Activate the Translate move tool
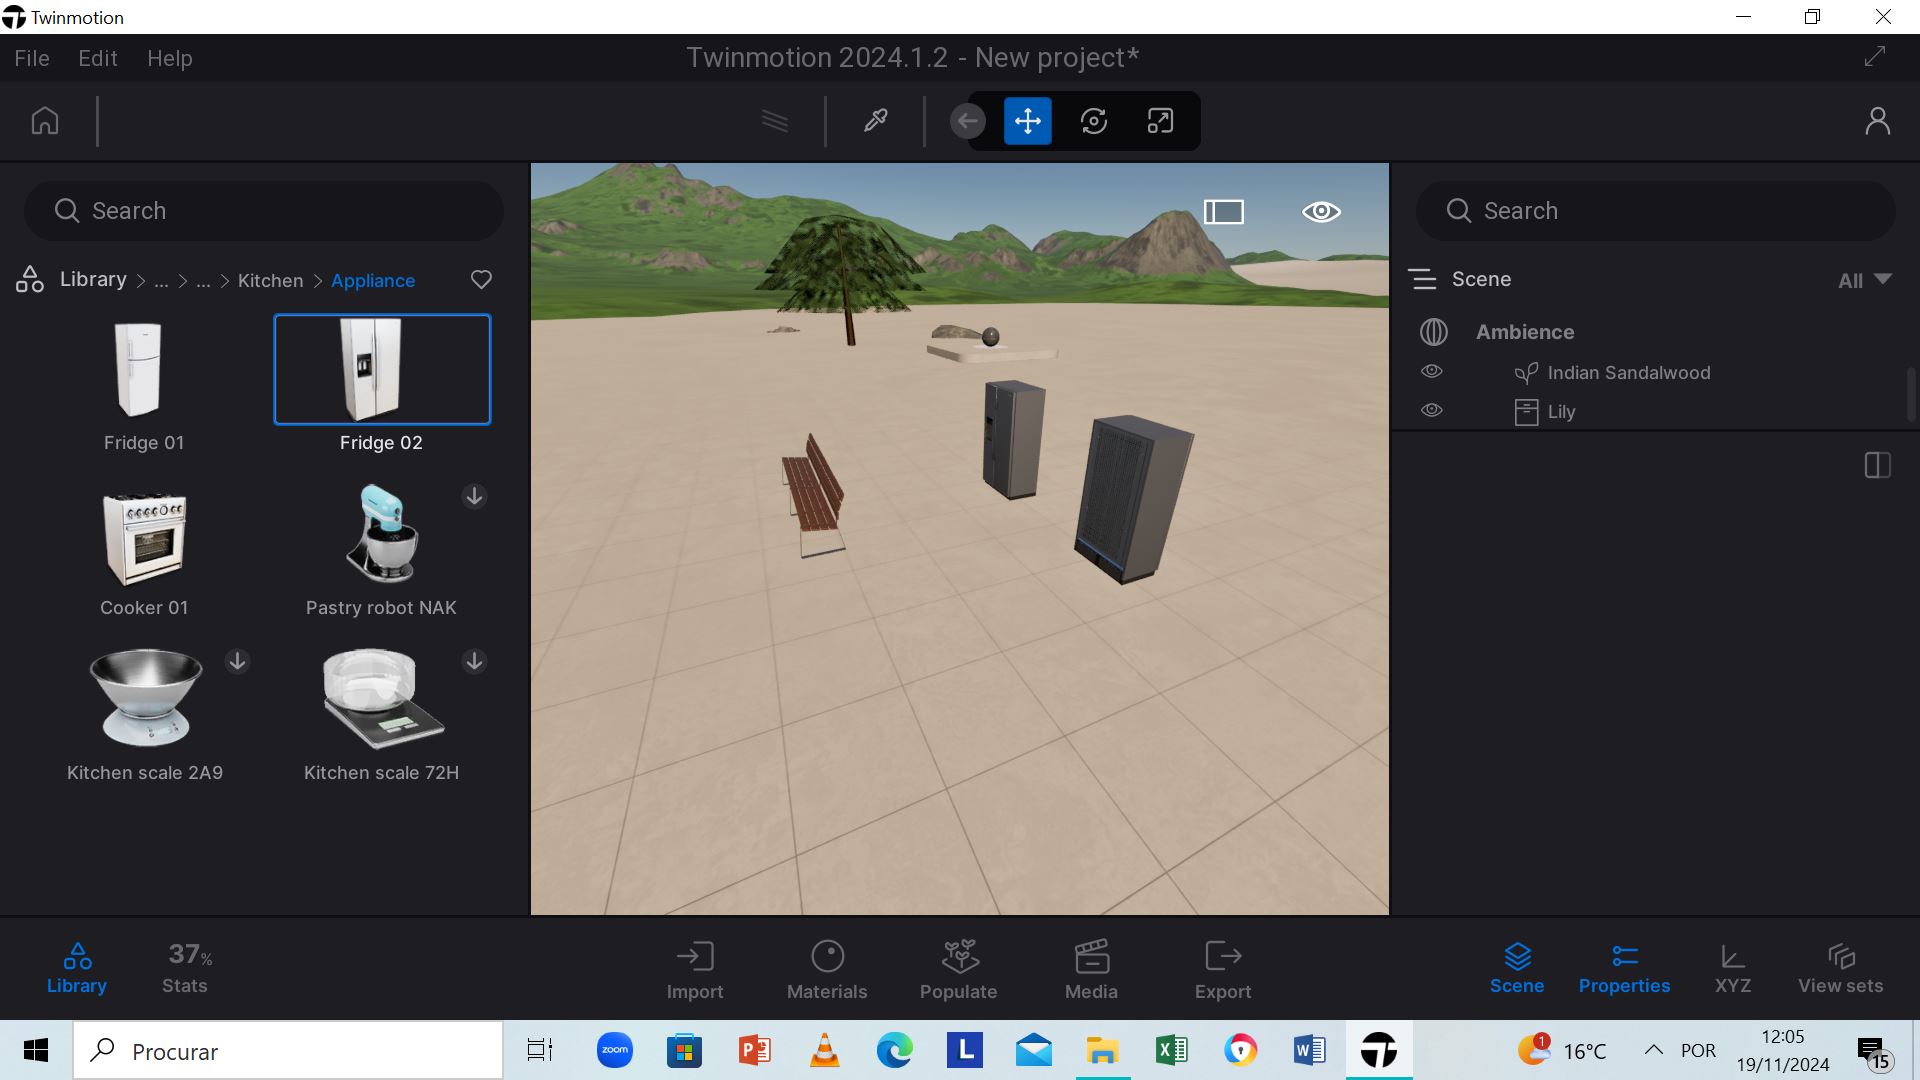This screenshot has height=1080, width=1920. pos(1028,122)
